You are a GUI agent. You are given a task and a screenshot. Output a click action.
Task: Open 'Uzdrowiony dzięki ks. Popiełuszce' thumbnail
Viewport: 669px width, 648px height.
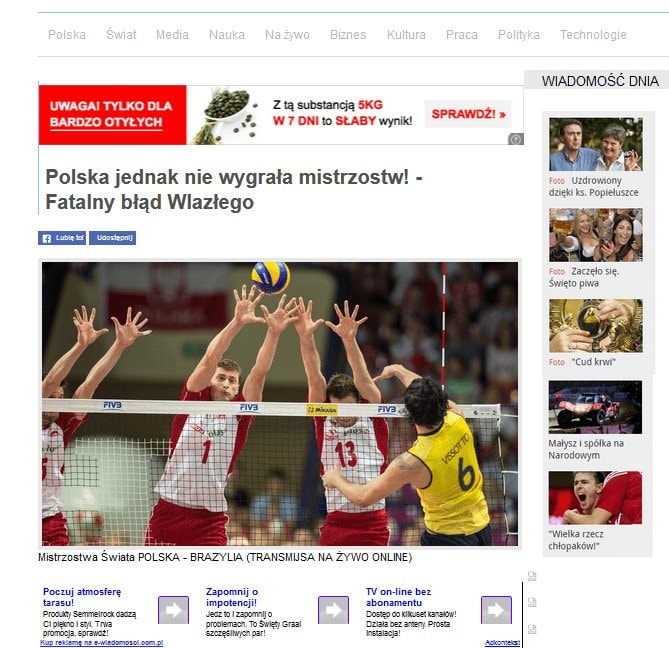[x=595, y=145]
